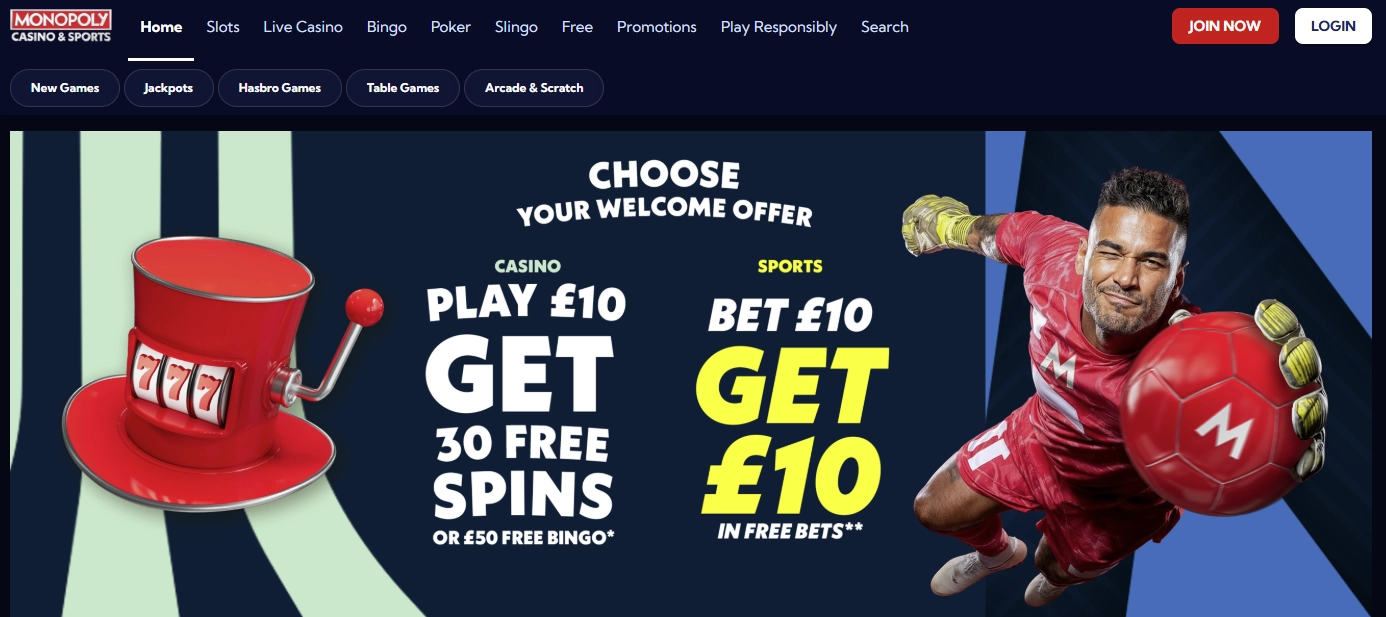Select Bingo in the navigation bar
This screenshot has height=617, width=1386.
387,27
